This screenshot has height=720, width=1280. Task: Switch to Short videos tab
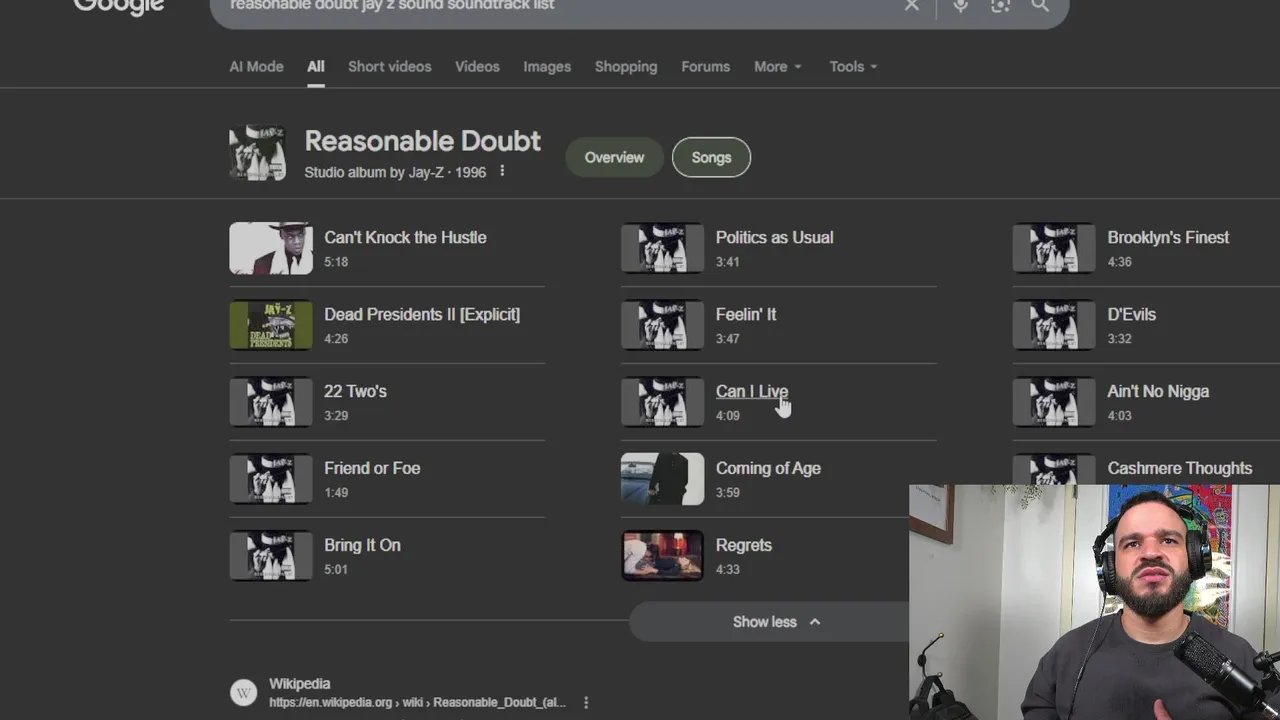[390, 66]
